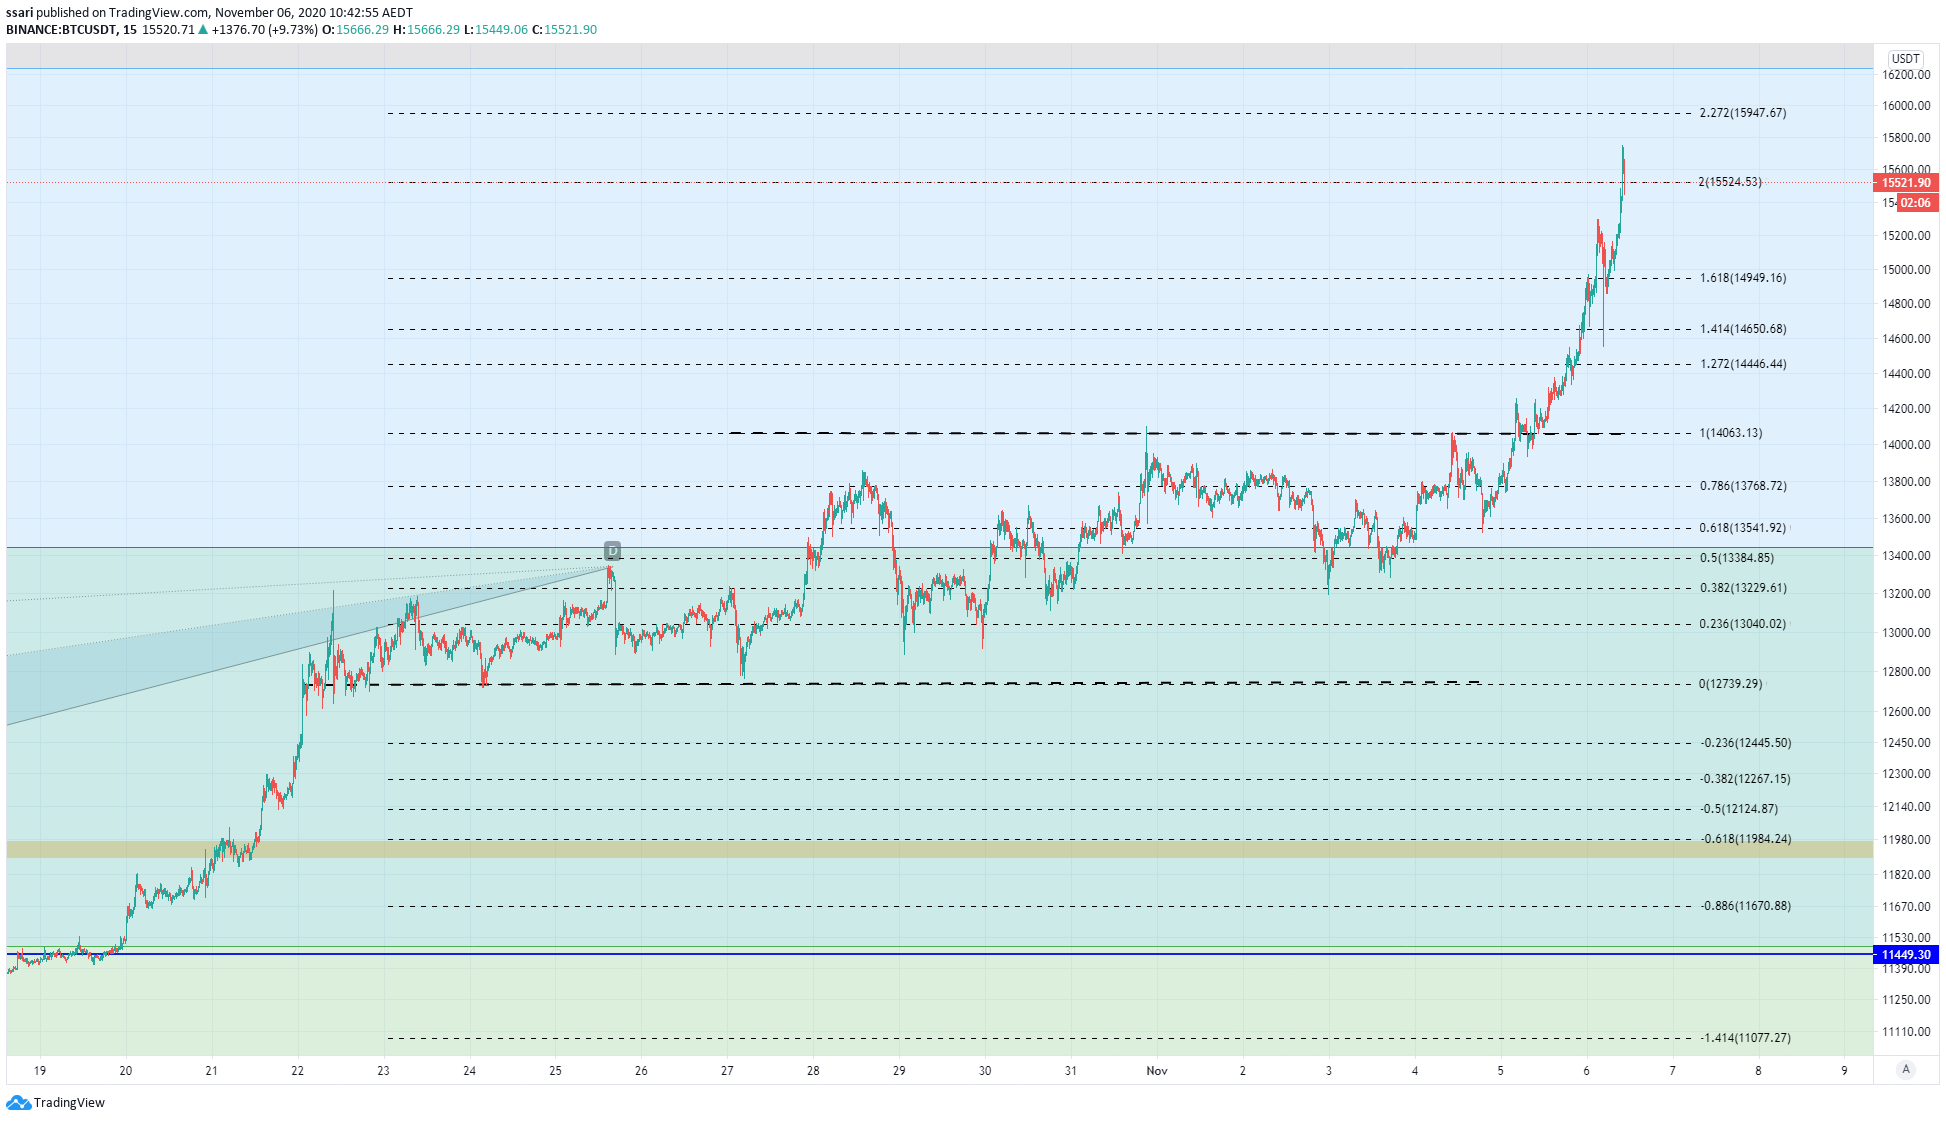Select Fibonacci label 2.272(15947.67)
The image size is (1946, 1121).
(x=1743, y=113)
